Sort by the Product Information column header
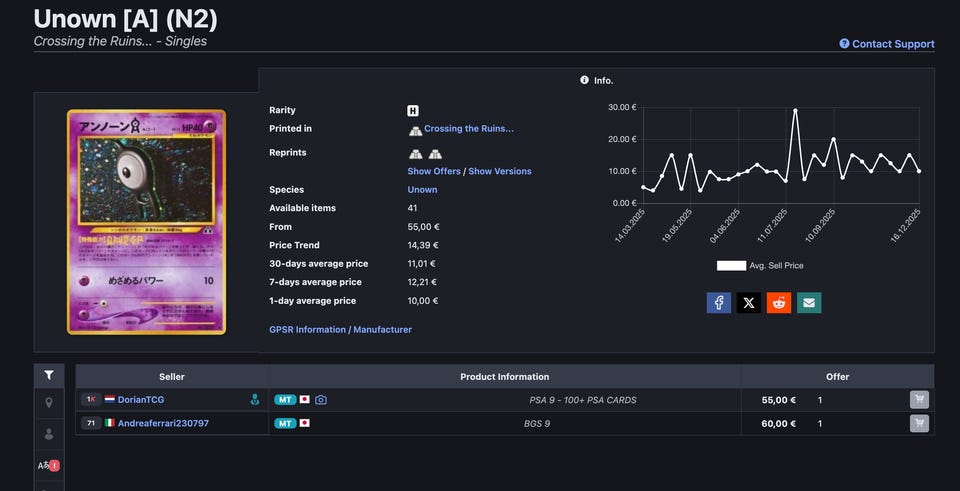The image size is (960, 491). click(504, 377)
